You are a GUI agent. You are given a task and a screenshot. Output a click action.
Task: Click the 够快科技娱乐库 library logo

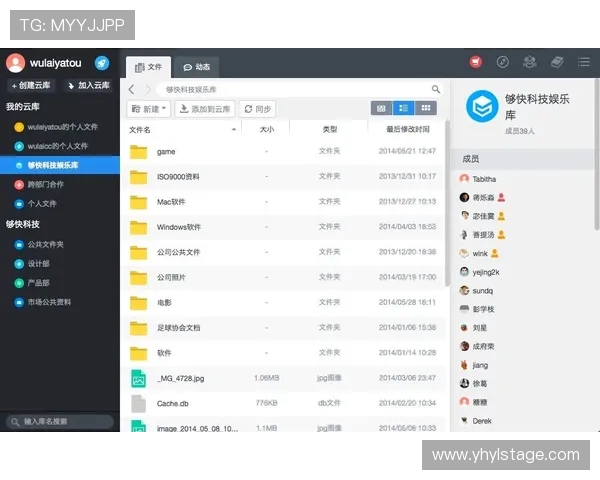tap(482, 106)
